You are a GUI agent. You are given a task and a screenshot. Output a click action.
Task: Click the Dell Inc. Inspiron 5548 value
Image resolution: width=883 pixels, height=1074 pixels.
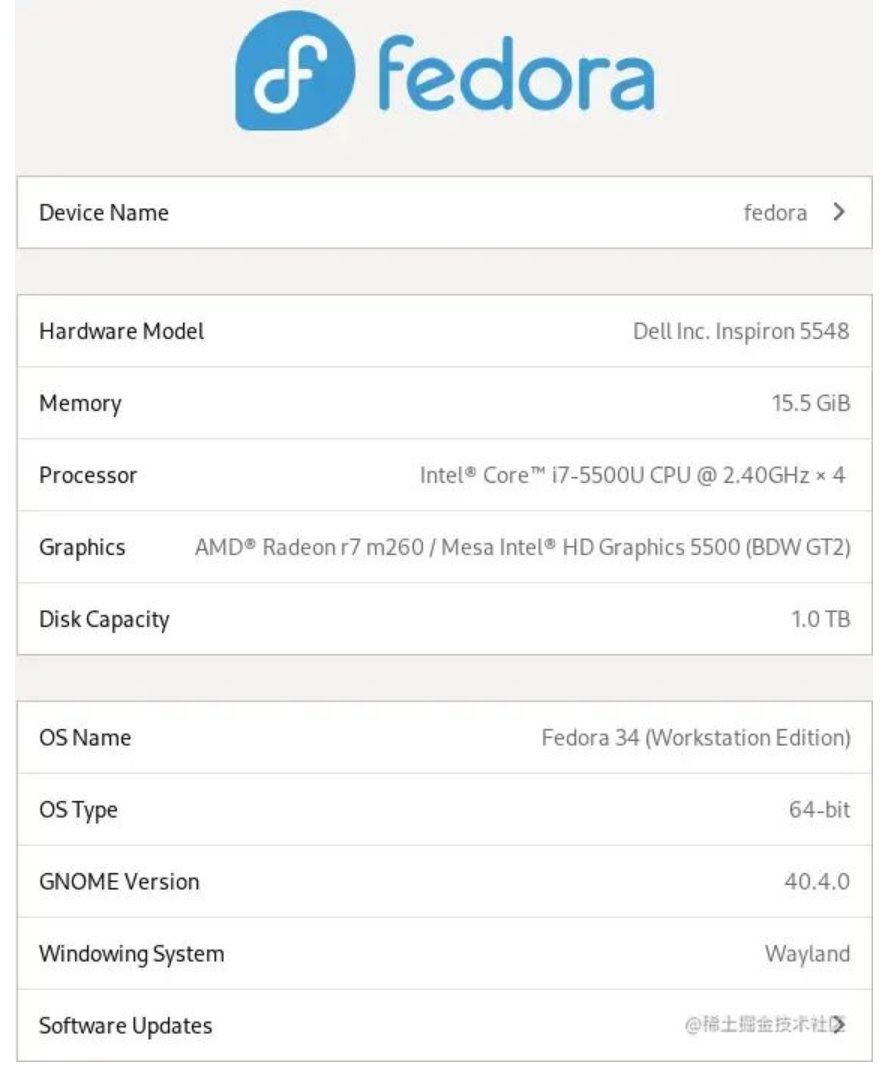pyautogui.click(x=741, y=332)
